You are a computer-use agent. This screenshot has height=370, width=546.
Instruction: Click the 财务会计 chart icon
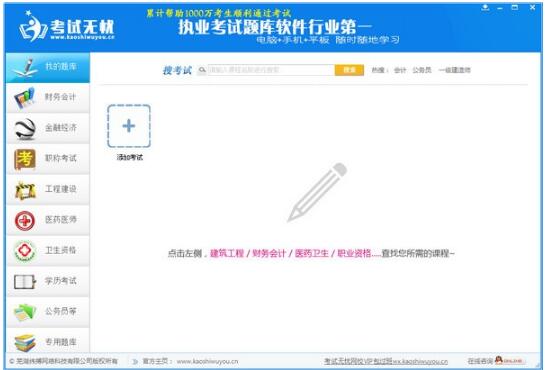(24, 98)
